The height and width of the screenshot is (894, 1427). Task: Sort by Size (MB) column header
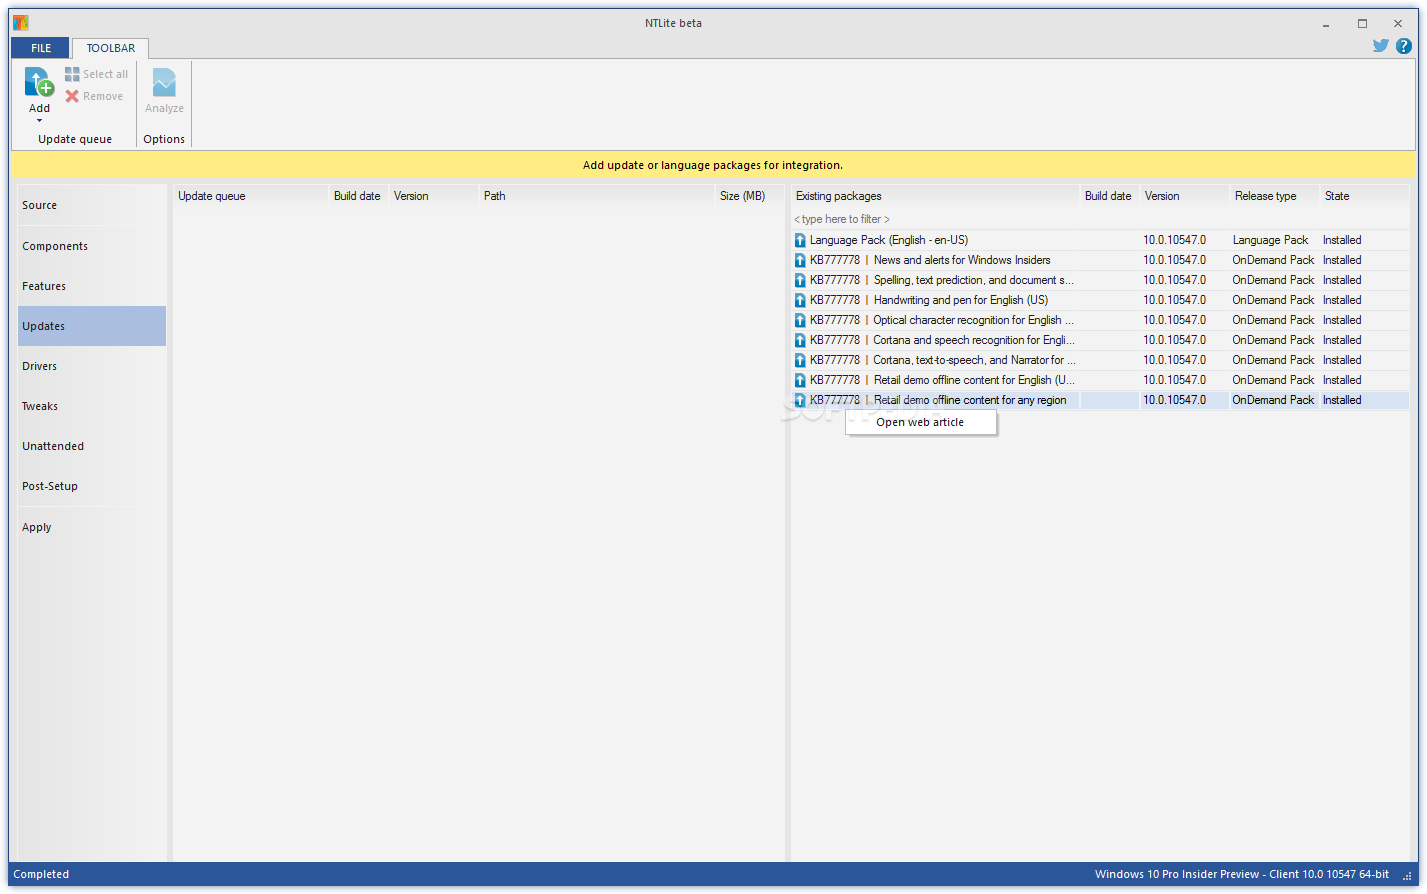click(749, 196)
